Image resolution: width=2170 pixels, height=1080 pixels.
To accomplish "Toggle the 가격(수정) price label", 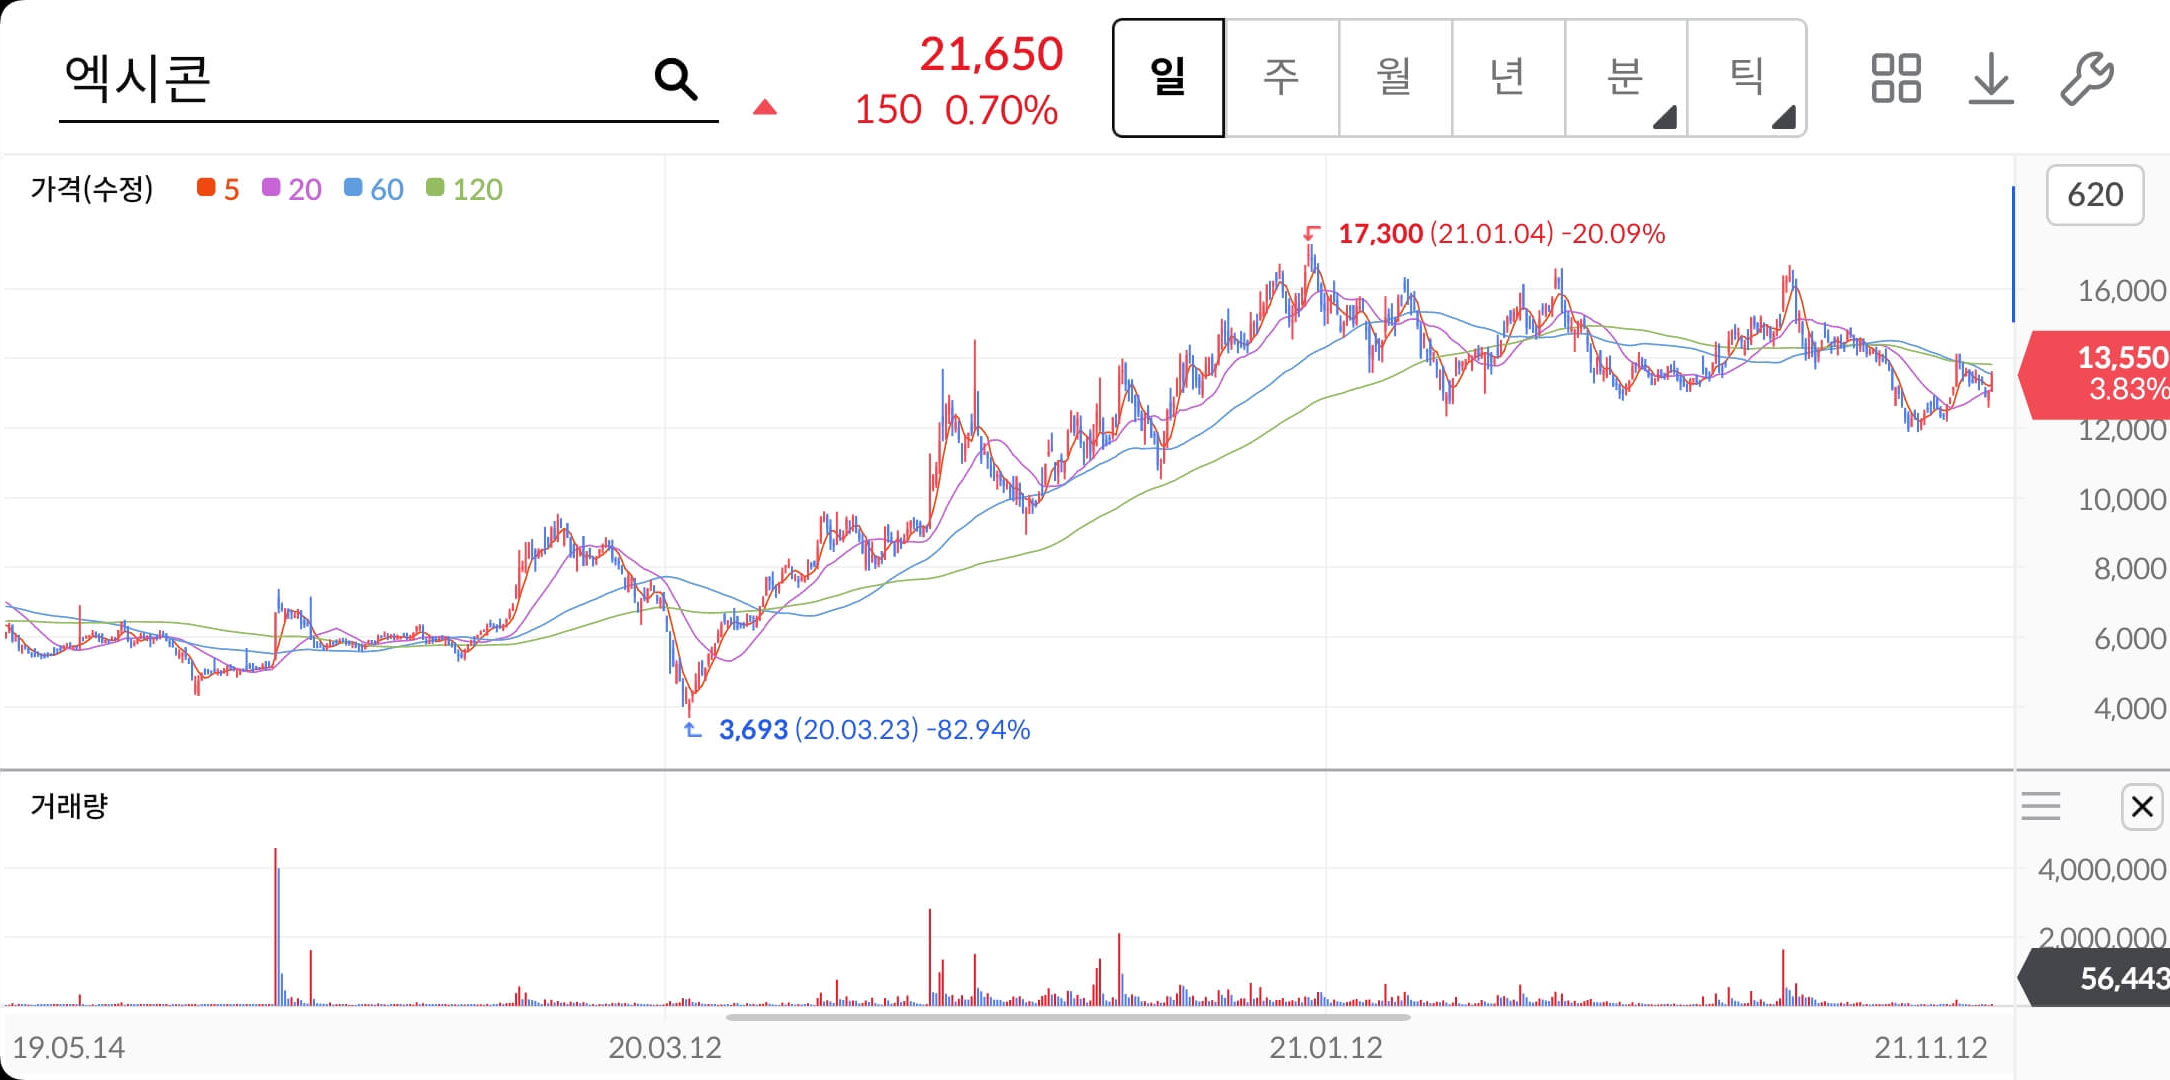I will pos(92,188).
